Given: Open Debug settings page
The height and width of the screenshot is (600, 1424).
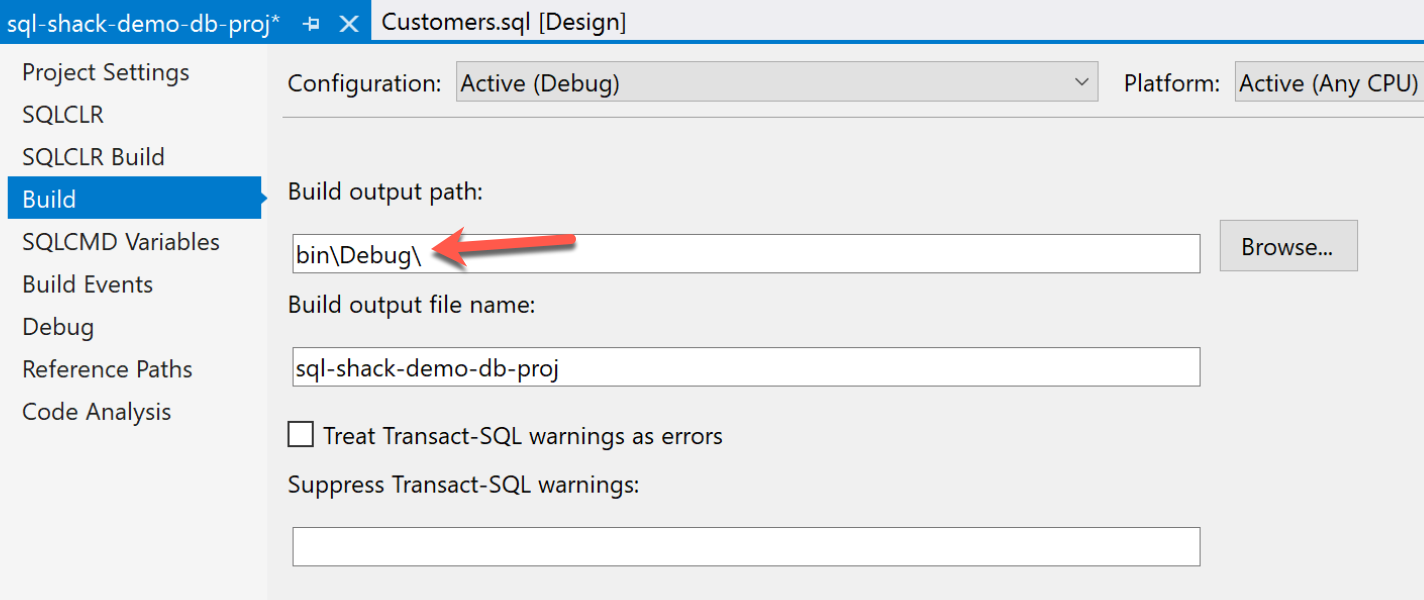Looking at the screenshot, I should click(58, 327).
